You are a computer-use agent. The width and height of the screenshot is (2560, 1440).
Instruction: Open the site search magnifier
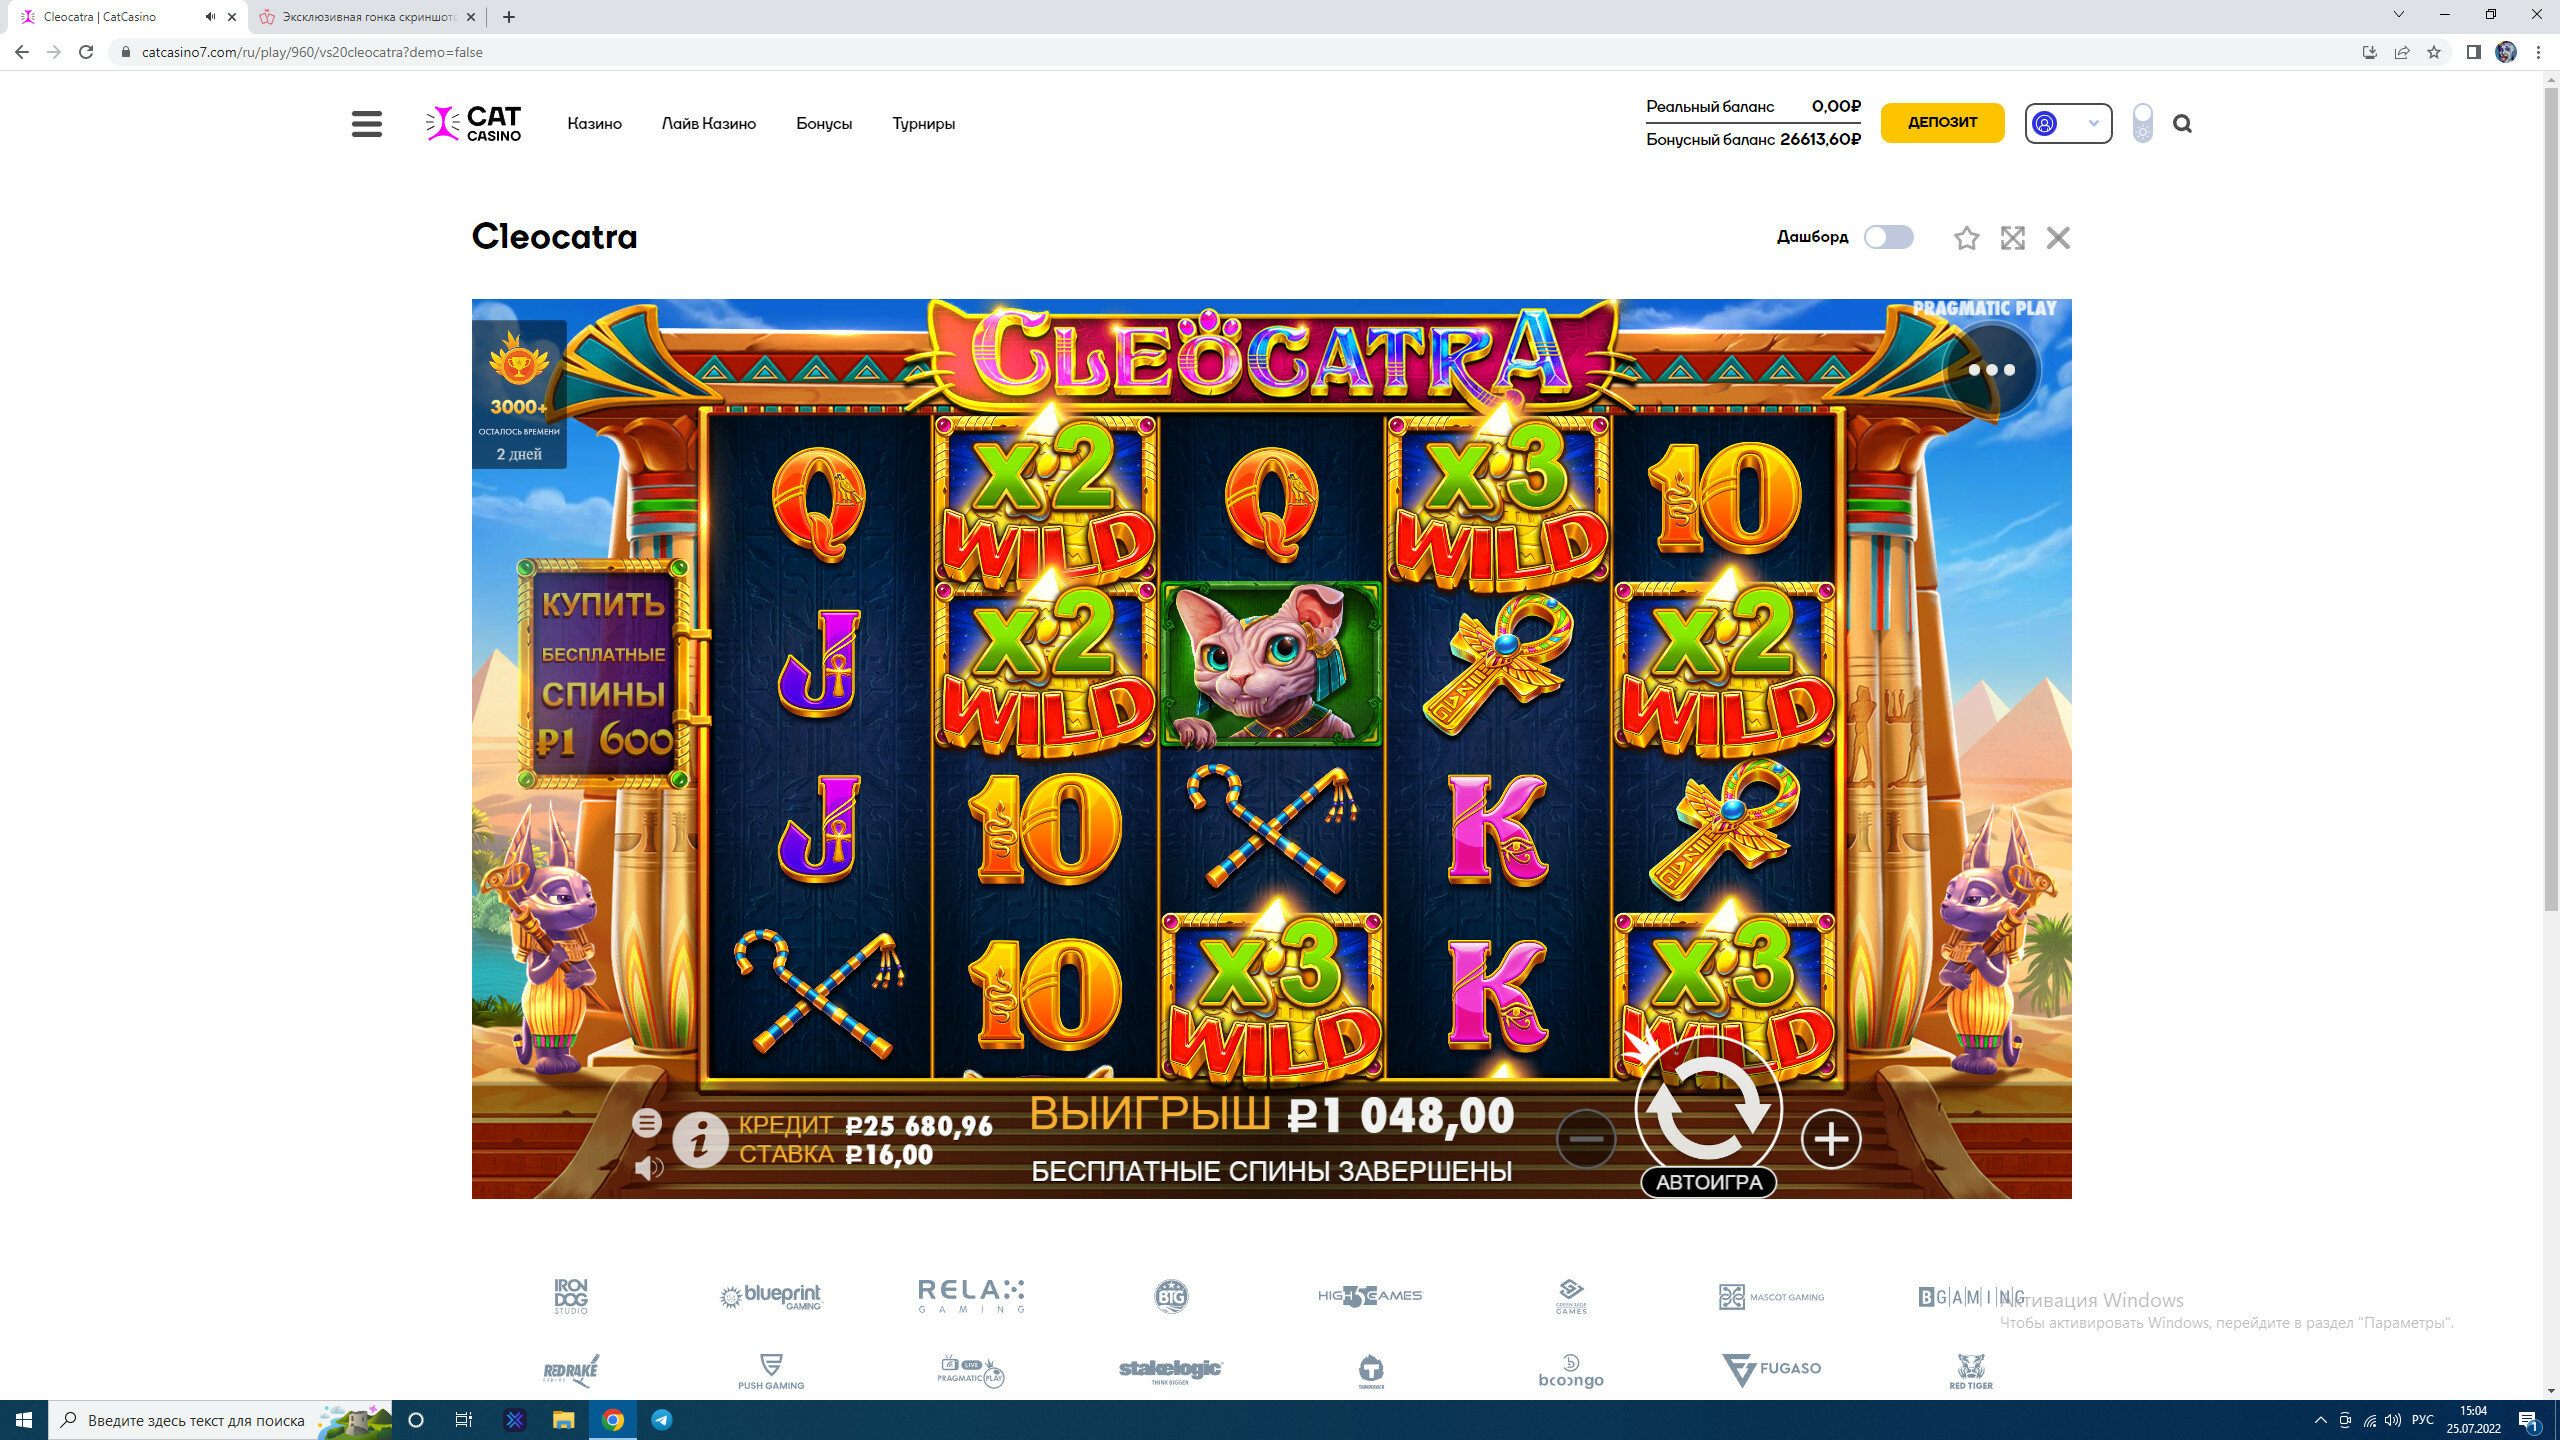[x=2182, y=124]
